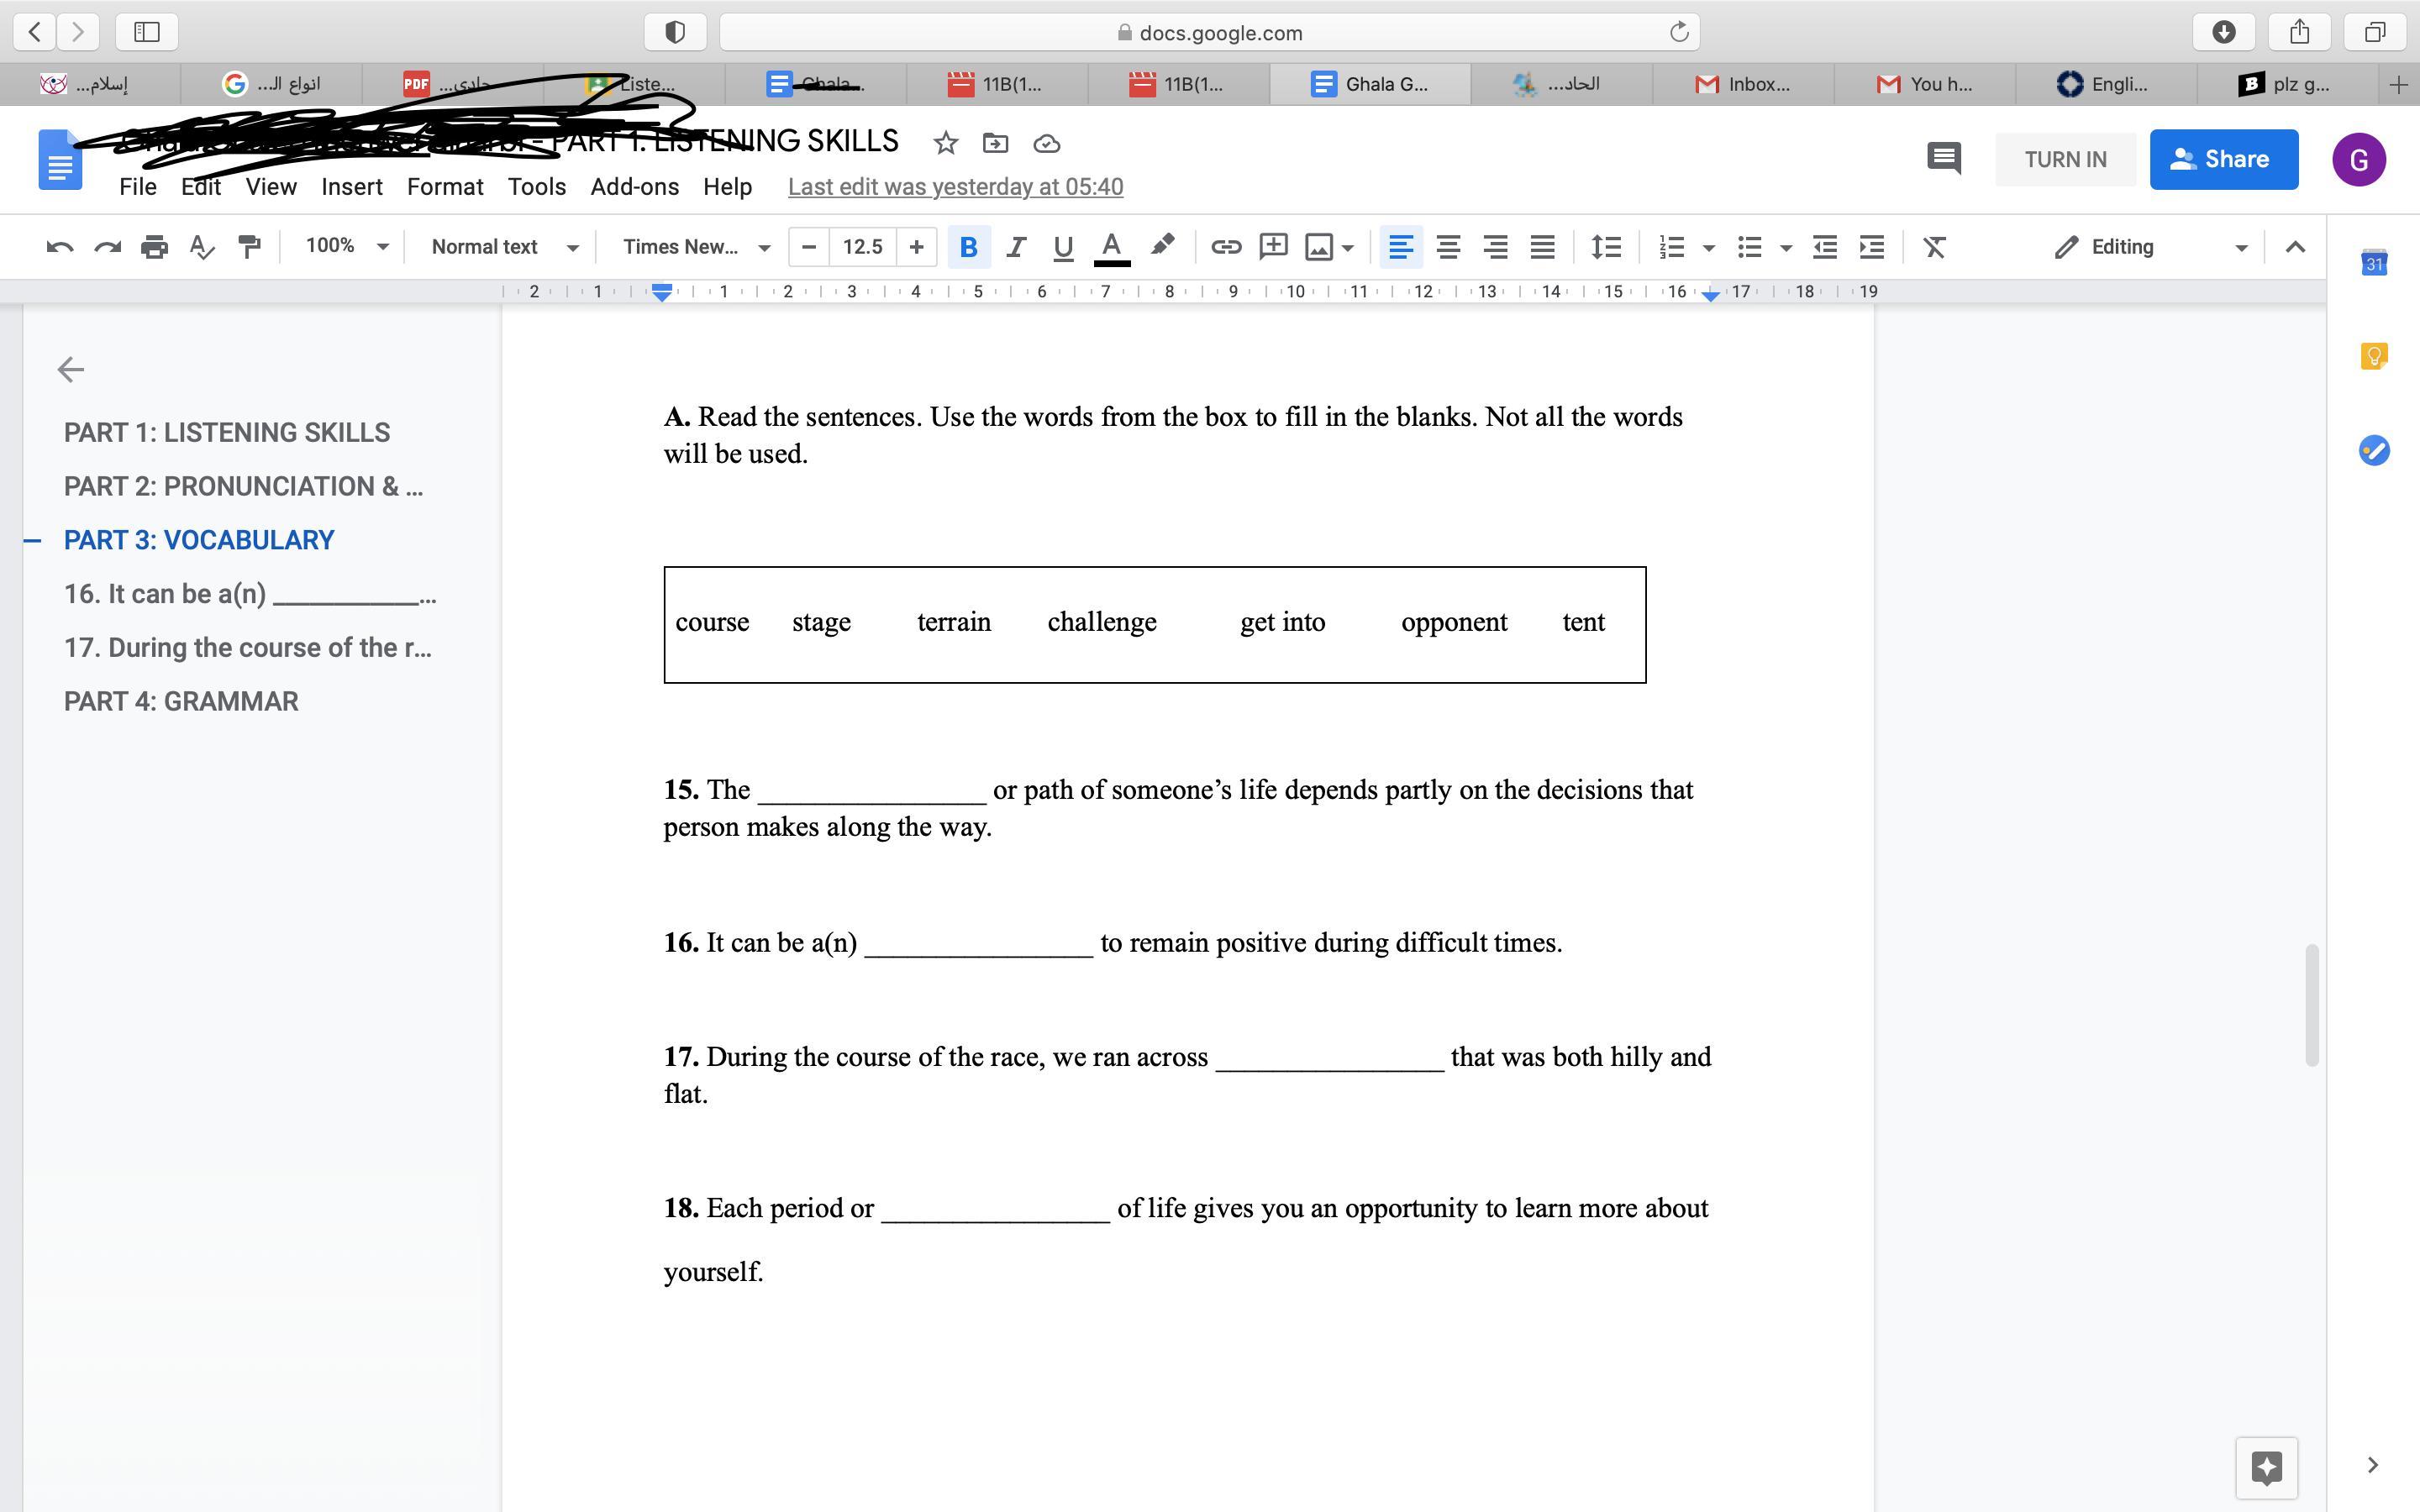2420x1512 pixels.
Task: Click the Print icon in the toolbar
Action: (154, 247)
